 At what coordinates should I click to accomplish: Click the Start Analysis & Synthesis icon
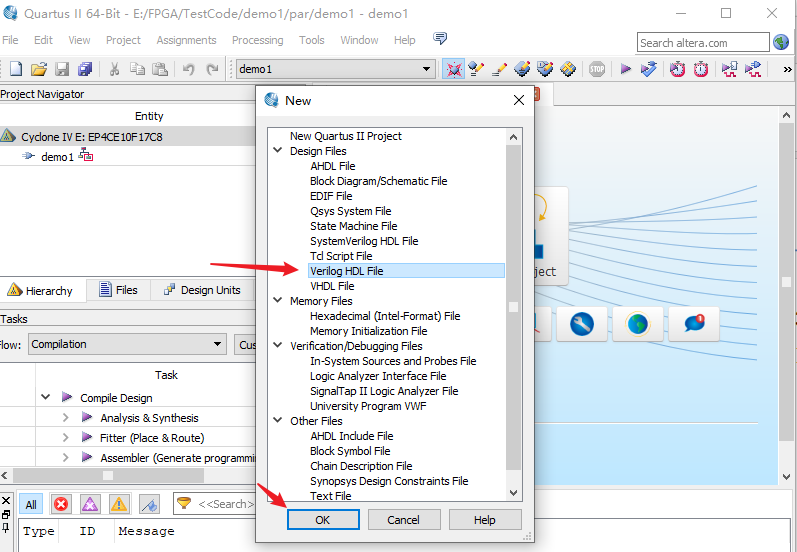coord(649,69)
